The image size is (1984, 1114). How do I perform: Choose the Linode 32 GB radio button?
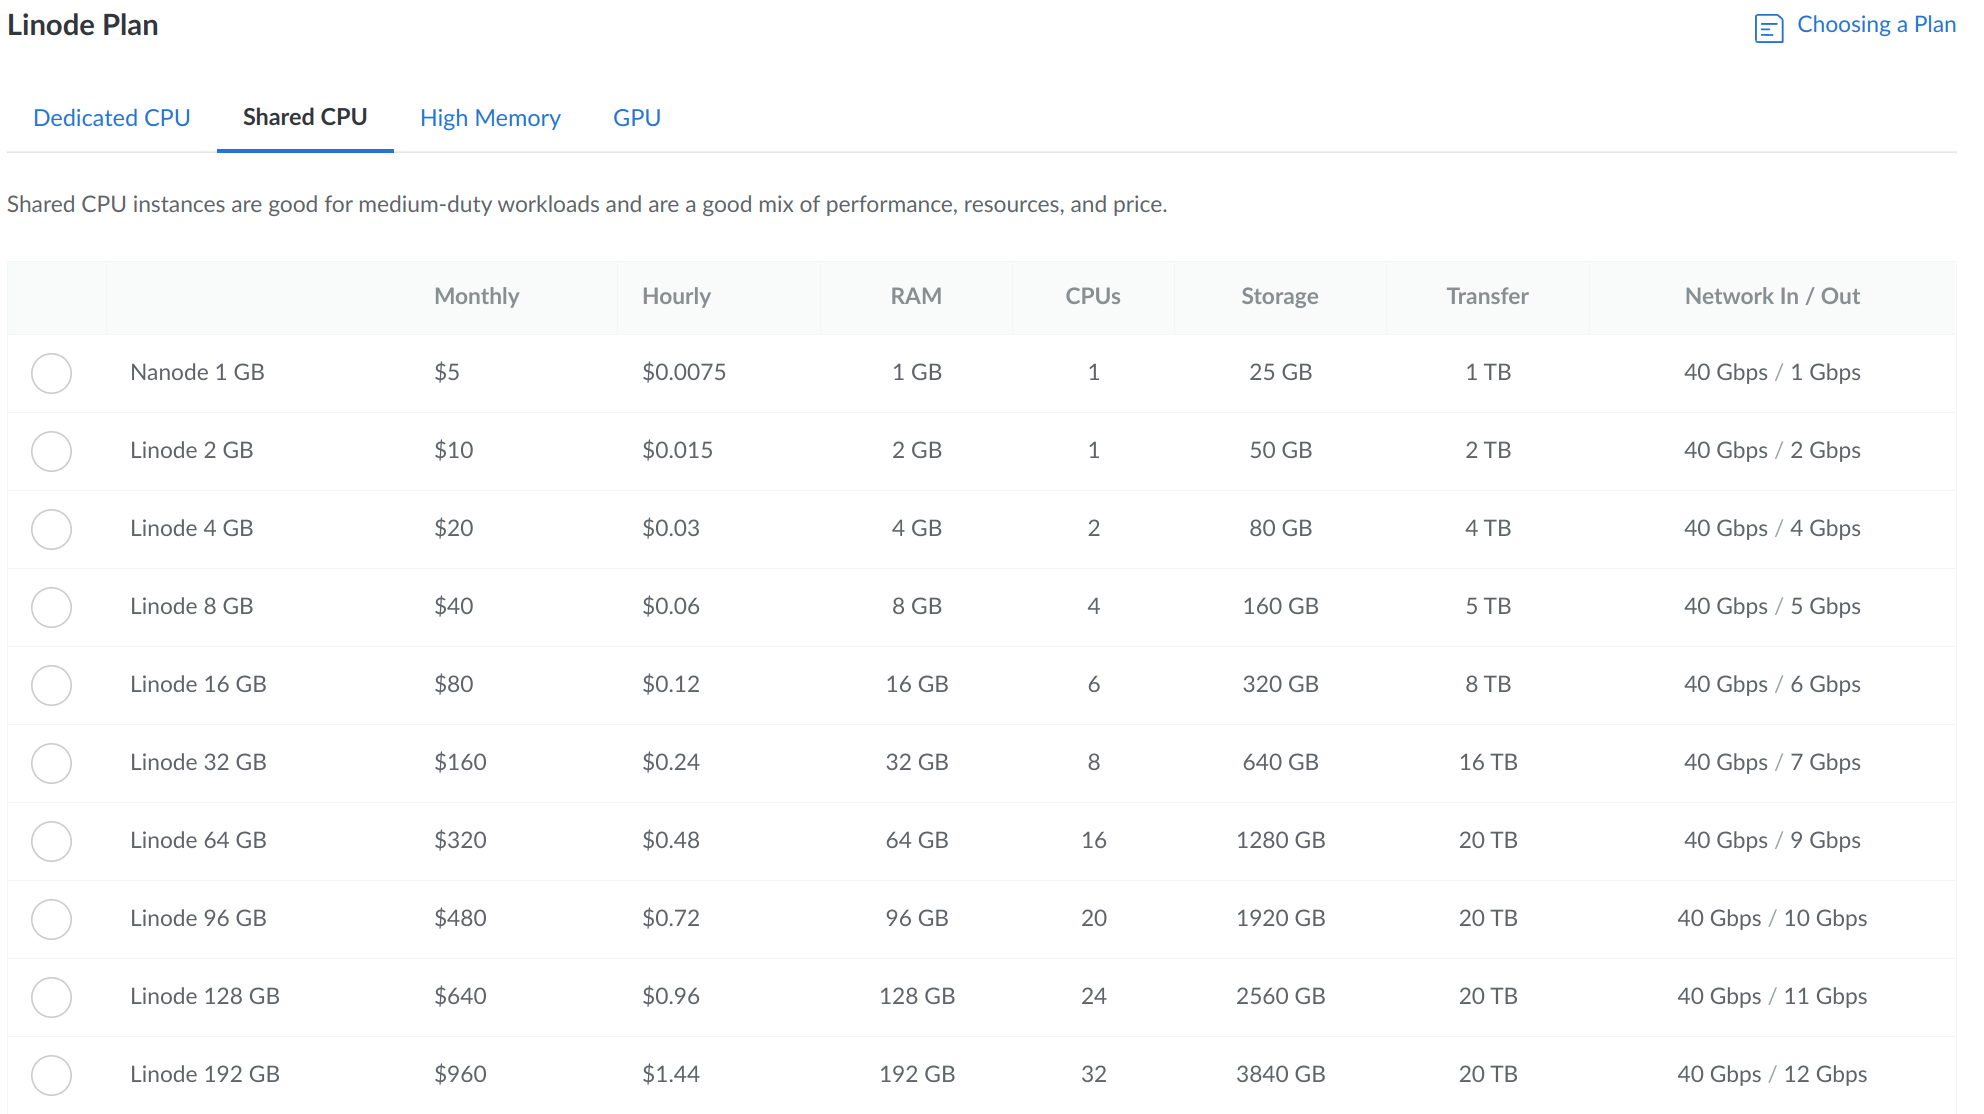[x=51, y=763]
